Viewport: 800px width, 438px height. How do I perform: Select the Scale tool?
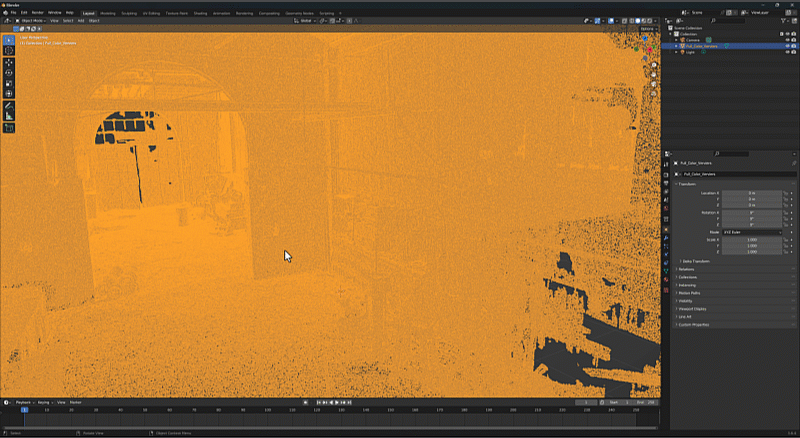pos(9,83)
